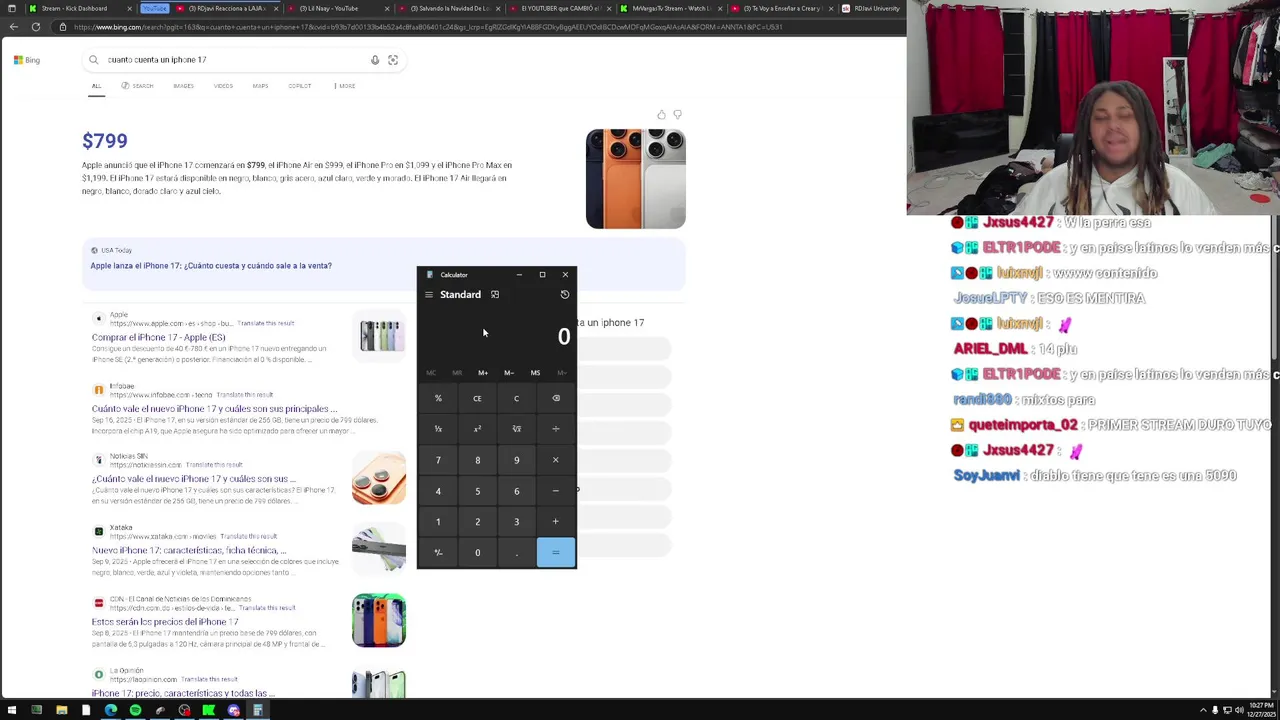Click the browser back arrow button
The image size is (1280, 720).
(x=15, y=27)
